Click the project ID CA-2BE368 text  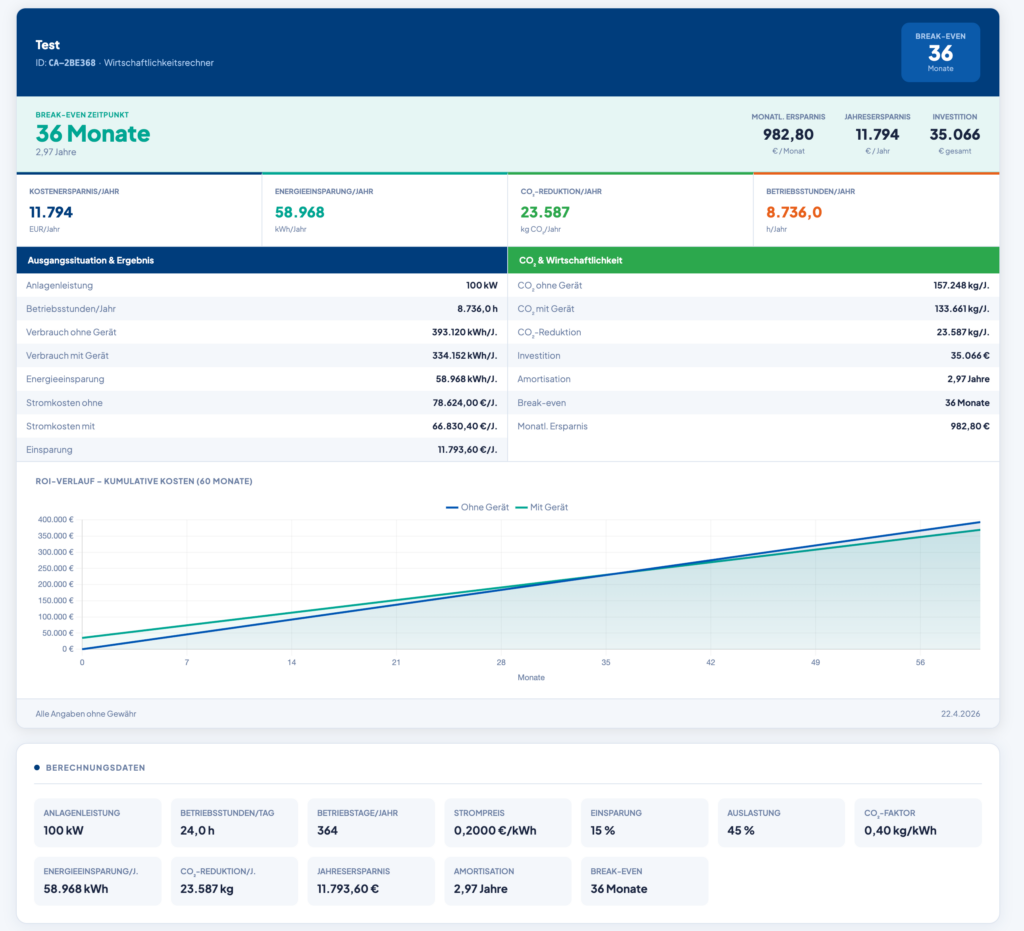tap(72, 63)
